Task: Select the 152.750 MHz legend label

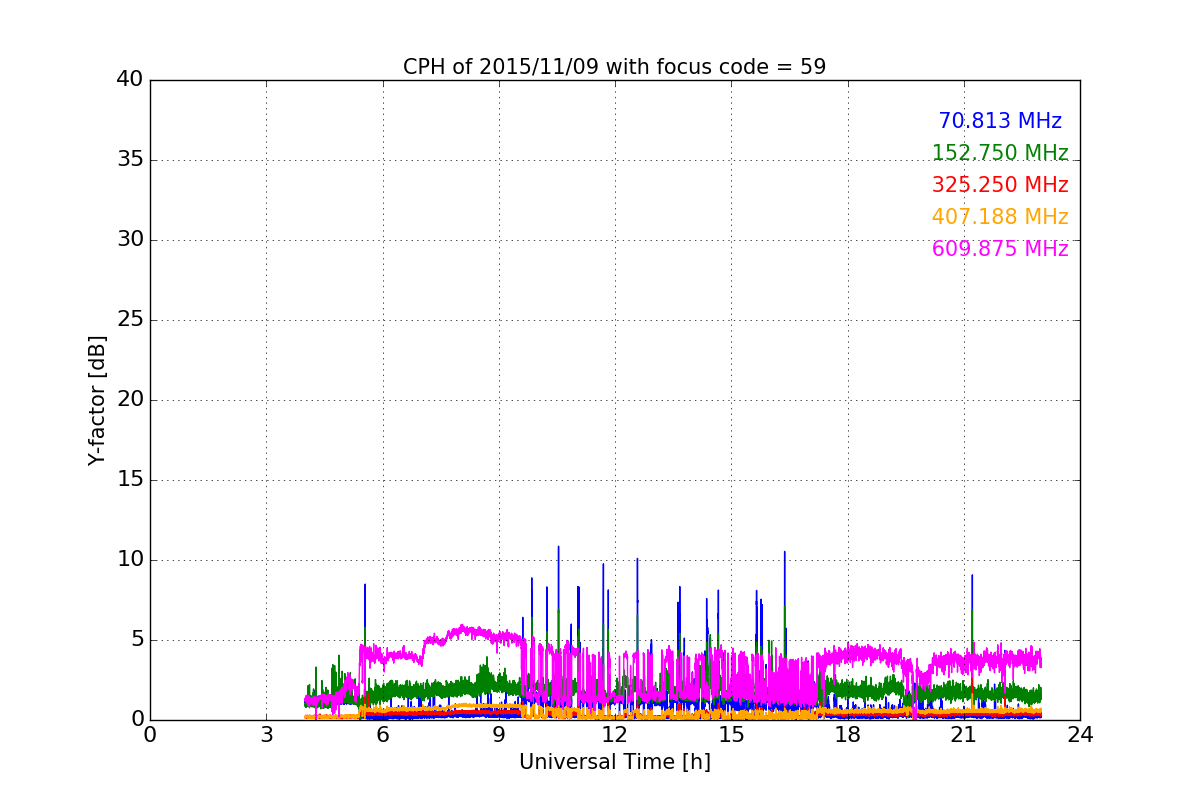Action: pyautogui.click(x=1000, y=153)
